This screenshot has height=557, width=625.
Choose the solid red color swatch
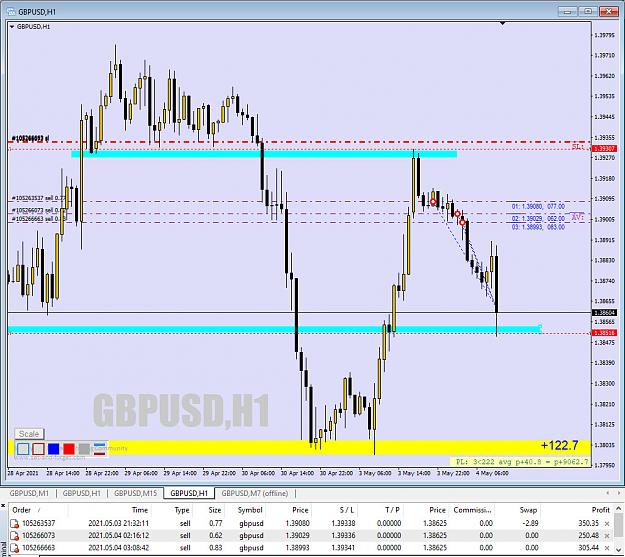[x=69, y=449]
